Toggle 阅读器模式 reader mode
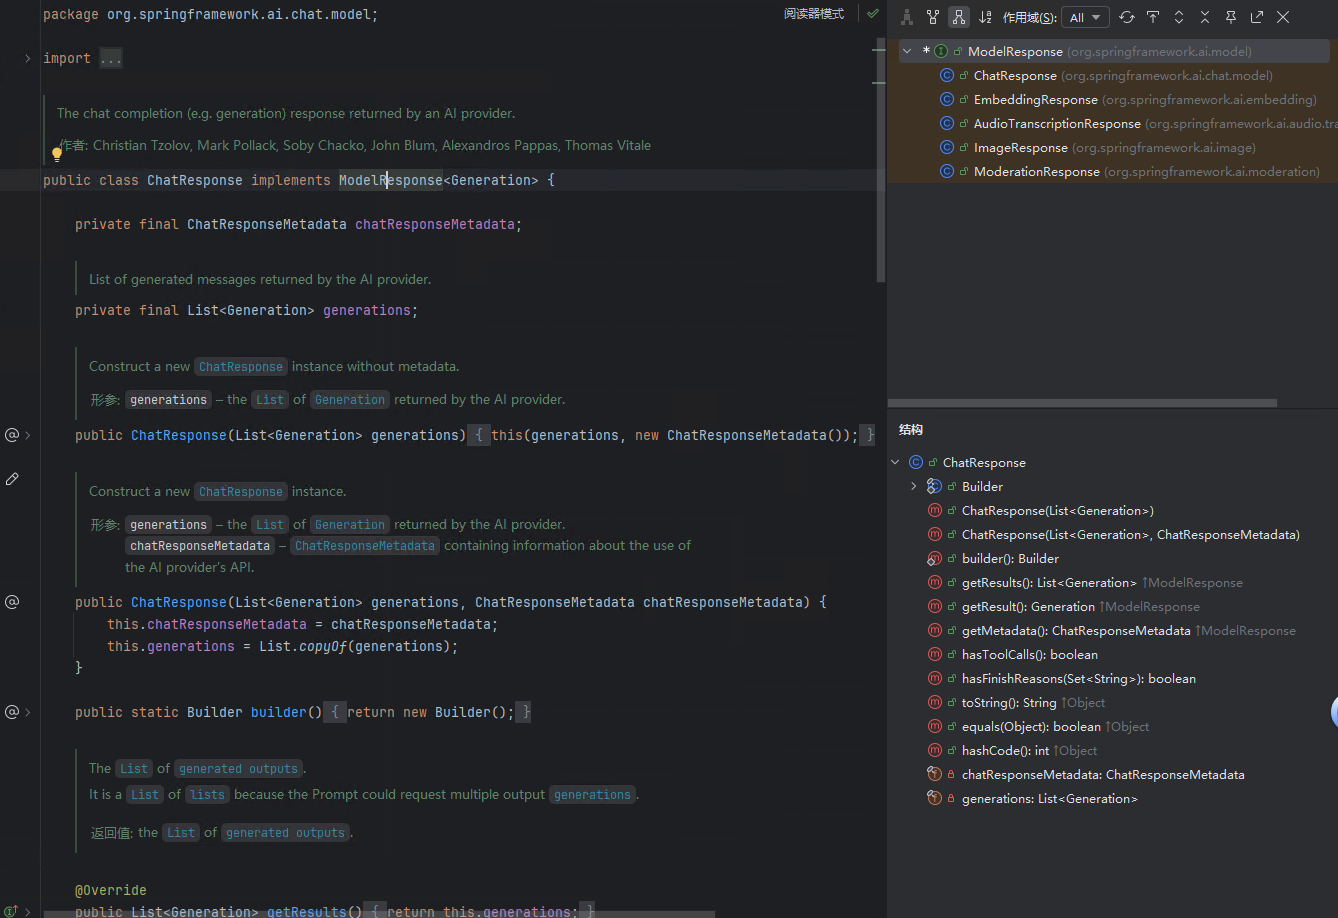Screen dimensions: 1338x918 [813, 14]
